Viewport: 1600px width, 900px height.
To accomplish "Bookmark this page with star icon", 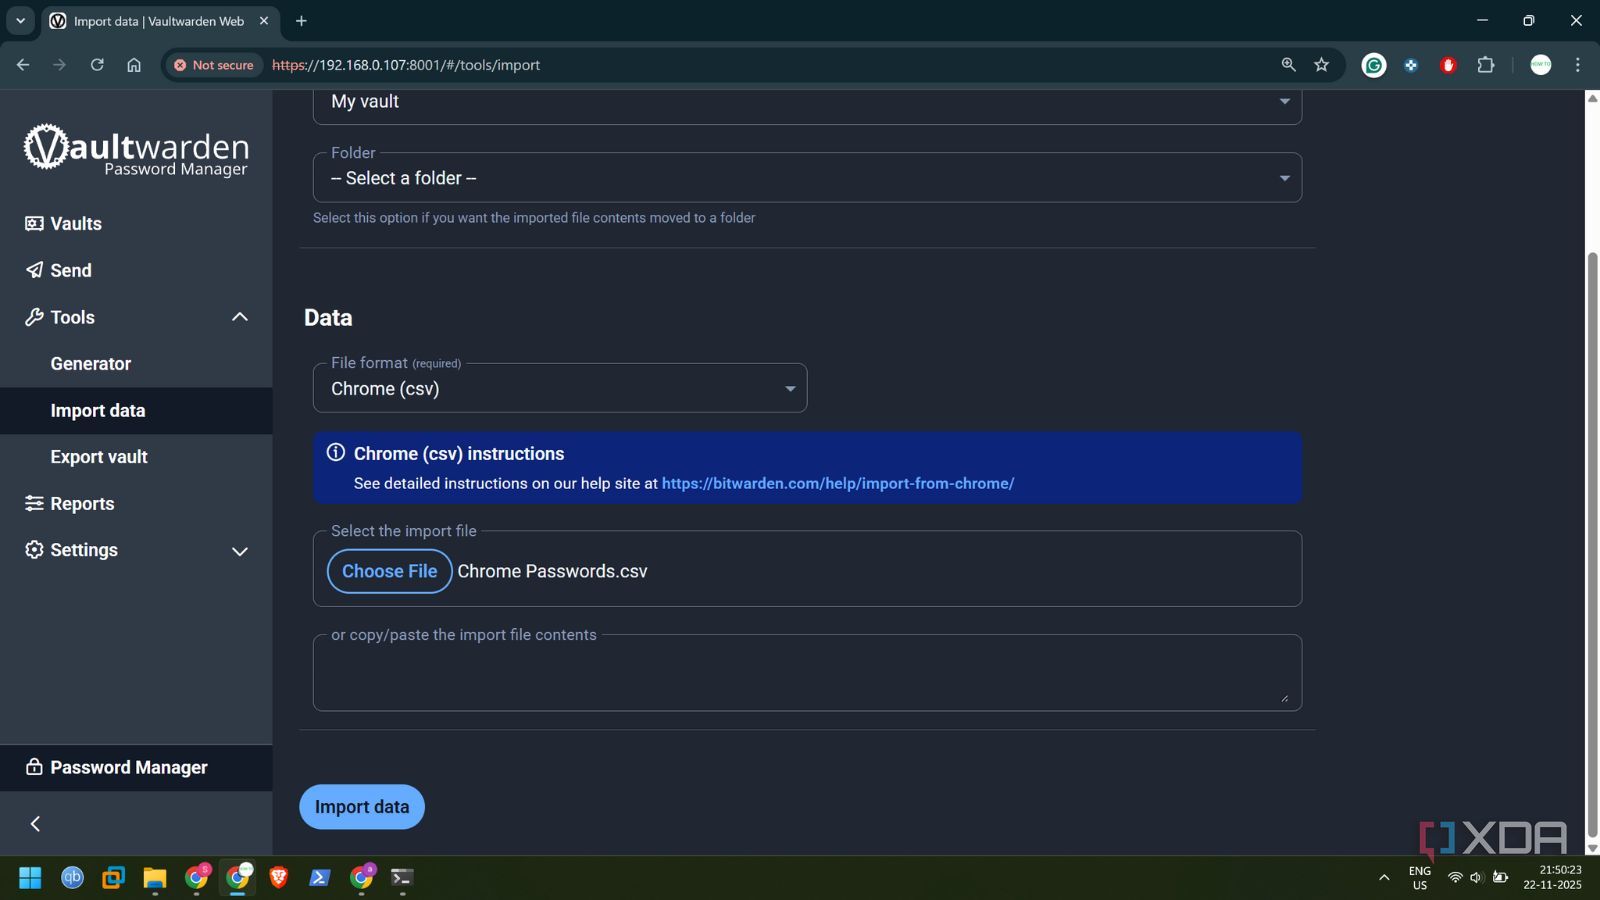I will (x=1322, y=65).
